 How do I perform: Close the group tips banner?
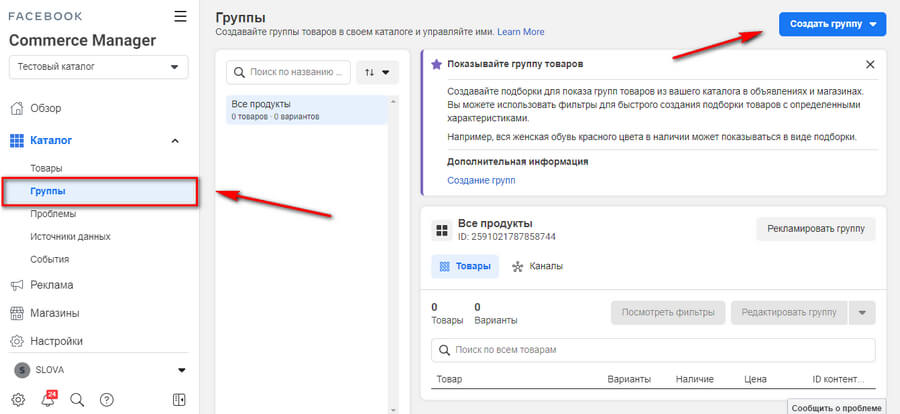click(870, 64)
